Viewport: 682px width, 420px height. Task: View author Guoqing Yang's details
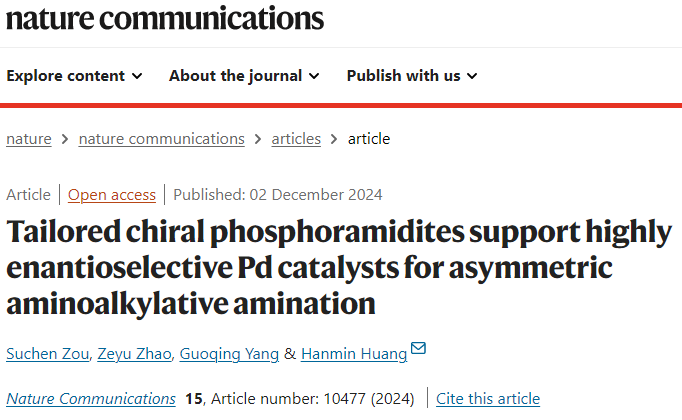point(229,353)
